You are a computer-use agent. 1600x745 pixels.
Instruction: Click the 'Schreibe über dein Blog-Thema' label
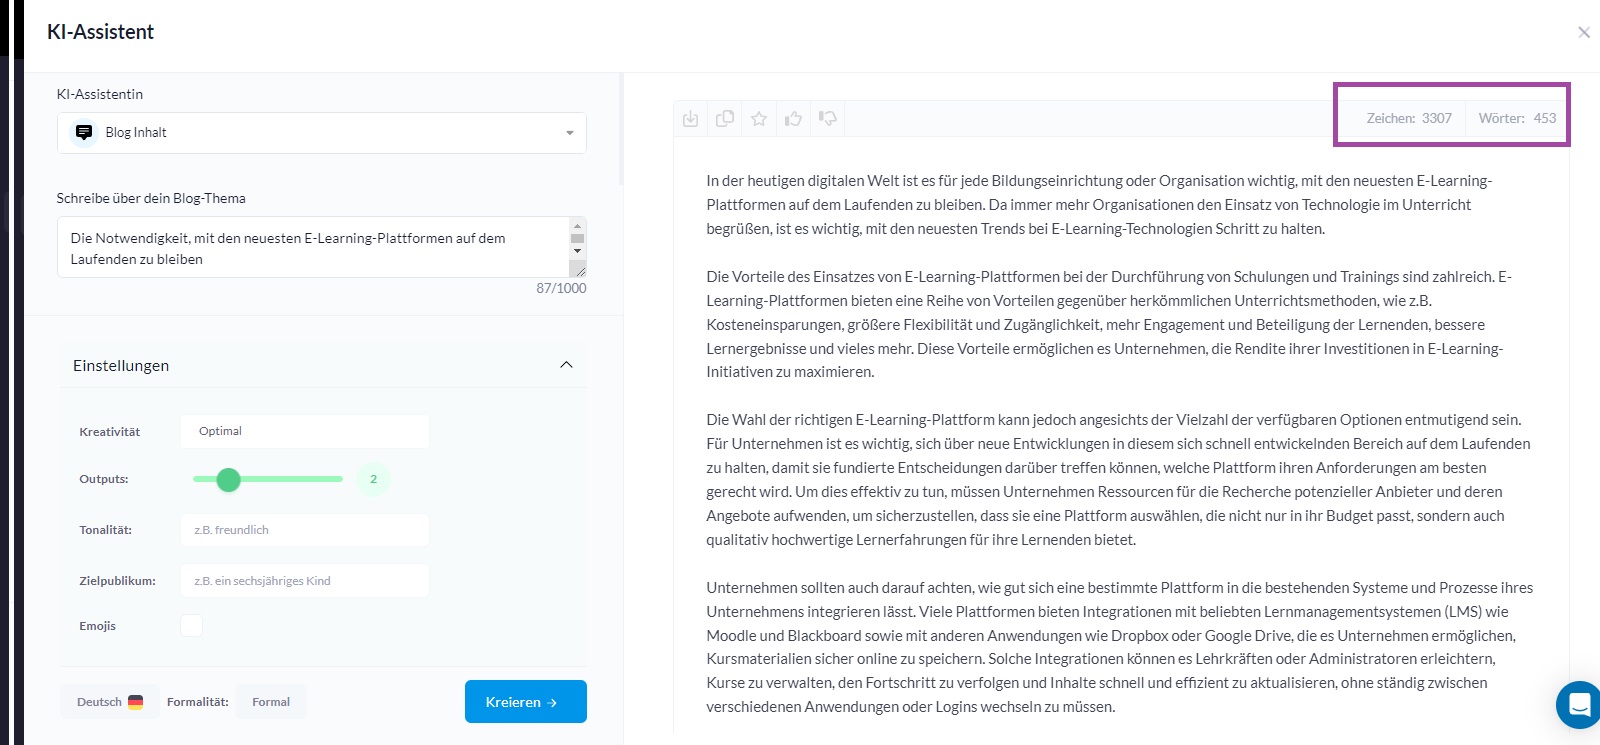coord(151,198)
